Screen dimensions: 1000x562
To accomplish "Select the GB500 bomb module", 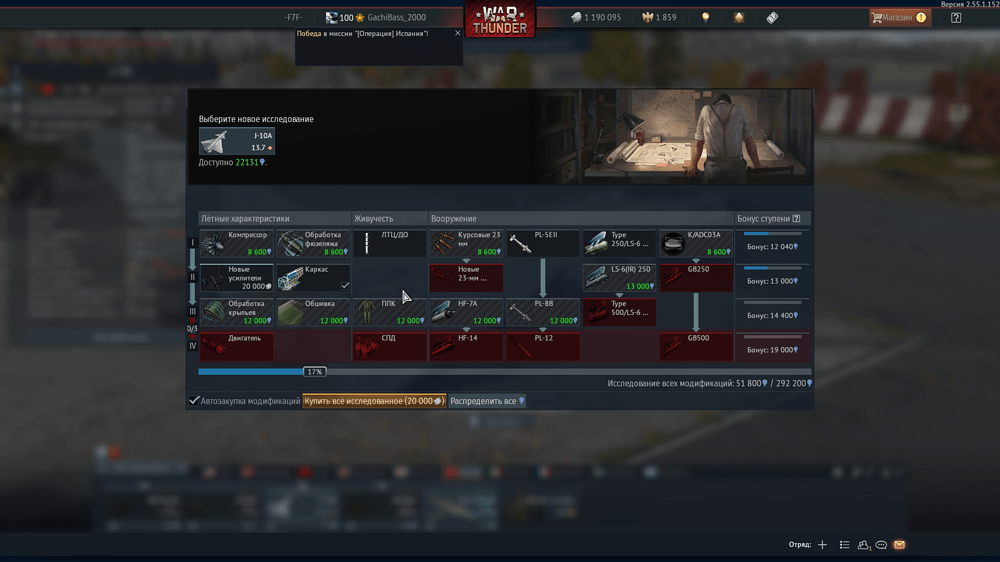I will [696, 346].
